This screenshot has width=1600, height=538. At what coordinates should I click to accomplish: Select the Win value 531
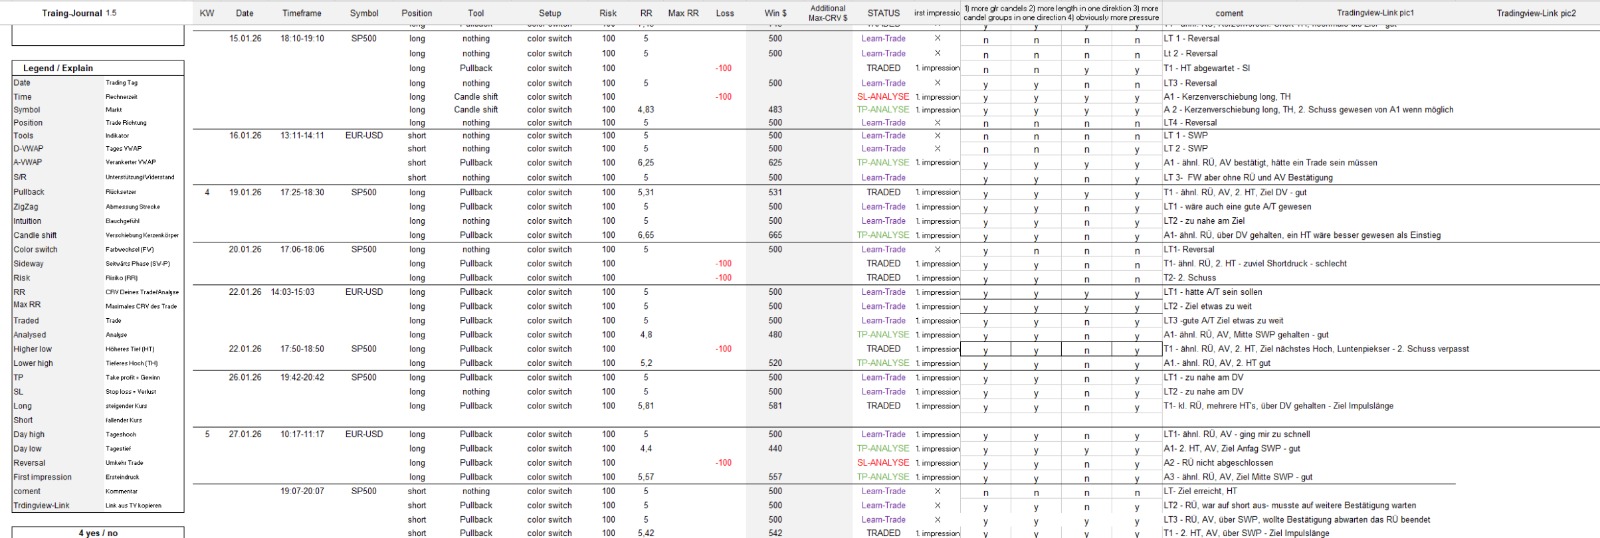(775, 192)
